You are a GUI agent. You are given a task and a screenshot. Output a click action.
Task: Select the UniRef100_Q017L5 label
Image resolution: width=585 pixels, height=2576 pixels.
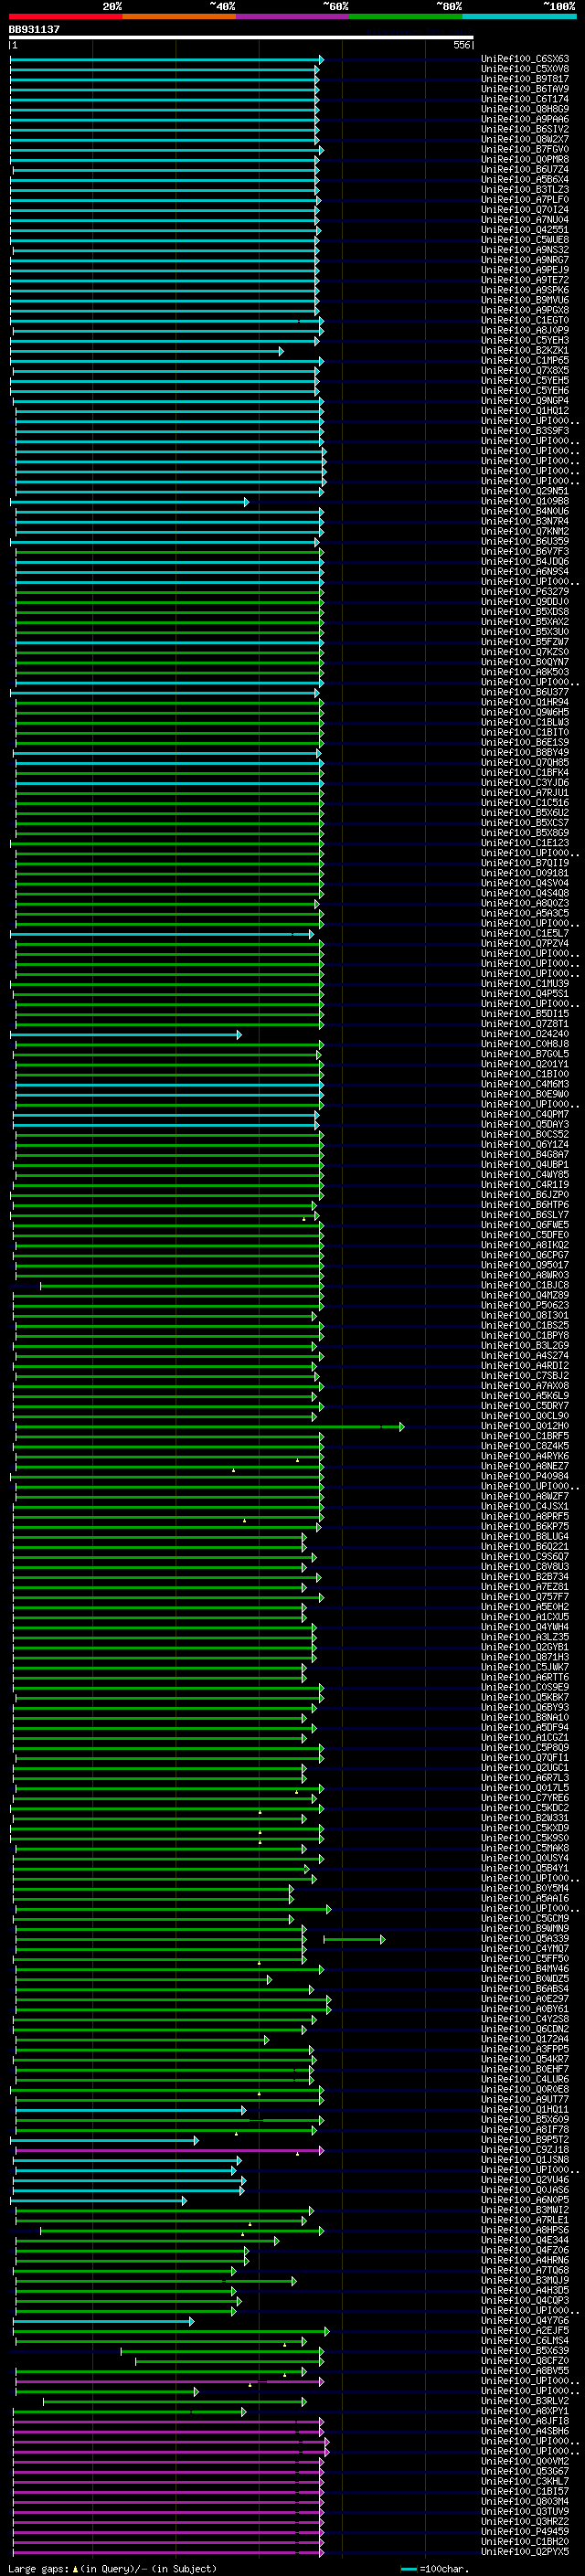pos(525,1787)
